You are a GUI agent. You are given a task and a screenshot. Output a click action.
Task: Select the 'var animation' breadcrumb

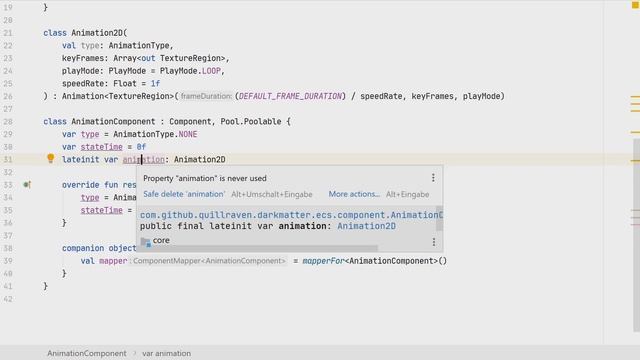click(167, 353)
